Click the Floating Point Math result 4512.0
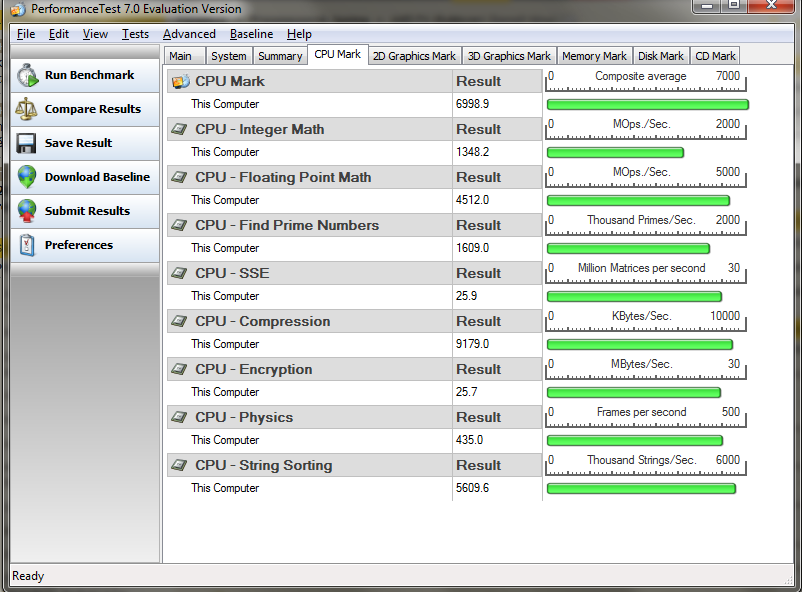The image size is (802, 592). (x=472, y=200)
